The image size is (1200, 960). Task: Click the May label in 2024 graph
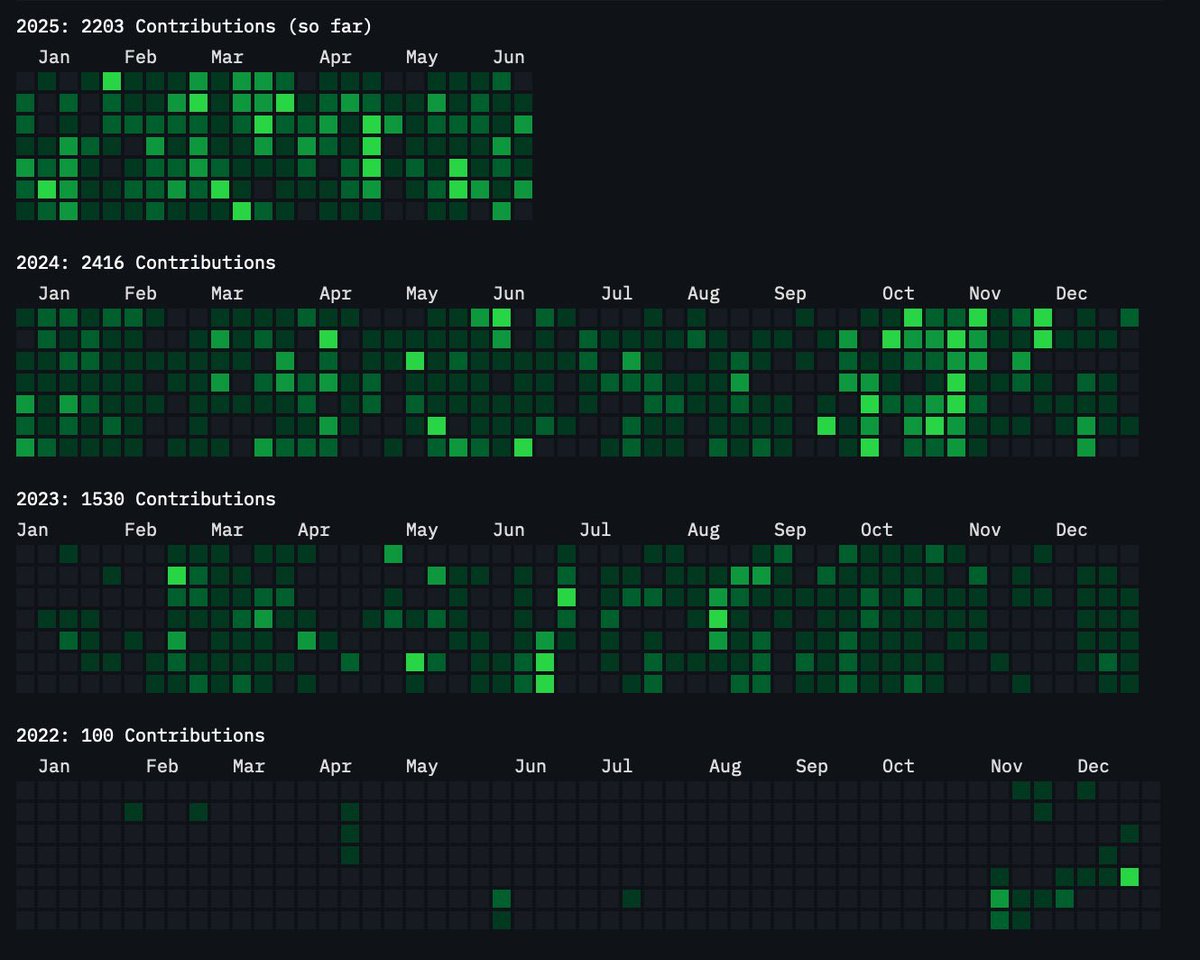point(422,293)
